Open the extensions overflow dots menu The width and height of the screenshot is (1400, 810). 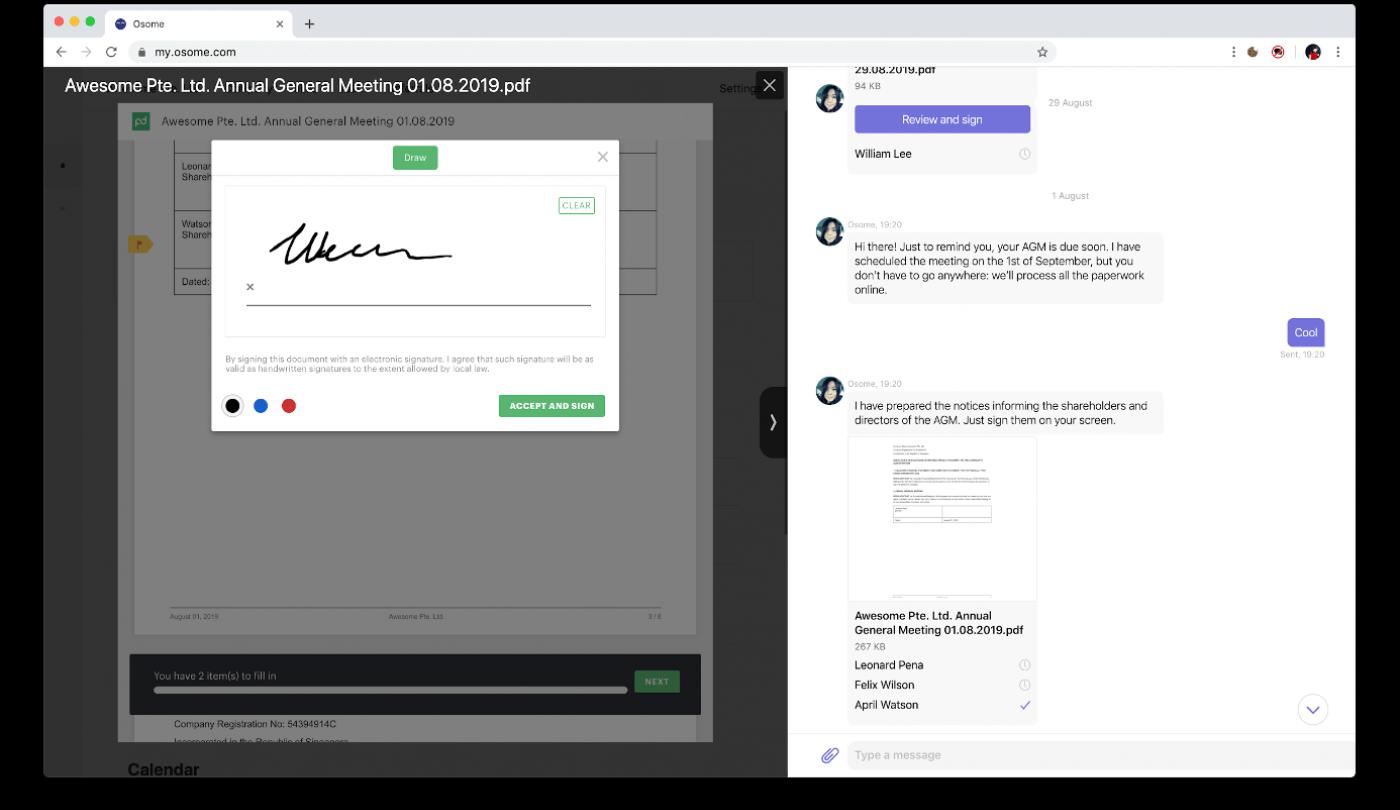[1234, 52]
